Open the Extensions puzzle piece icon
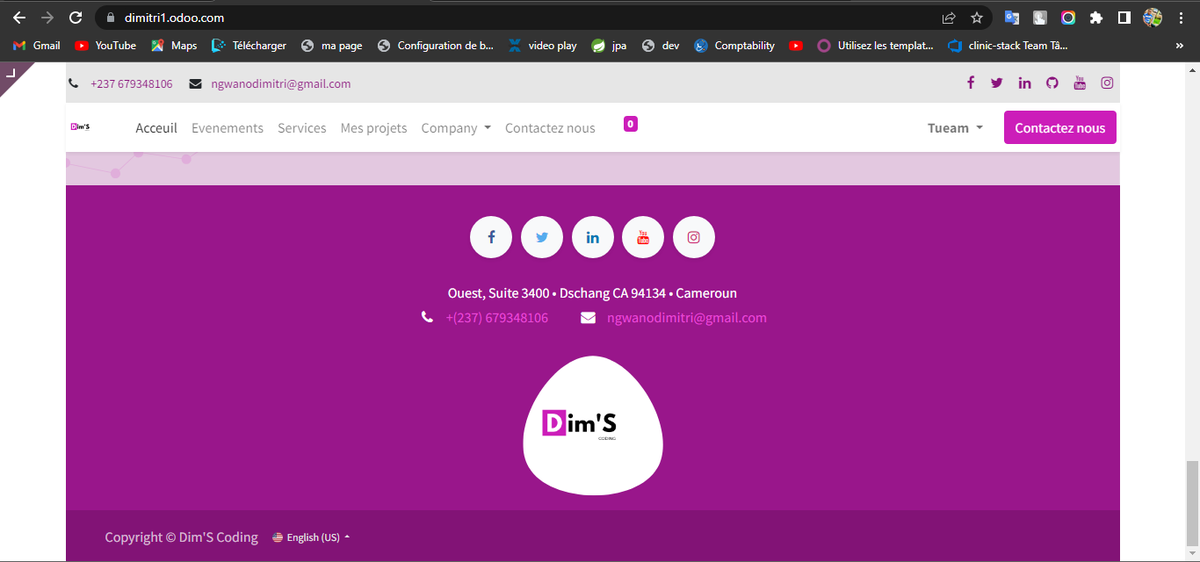Screen dimensions: 1200x562 [1096, 17]
